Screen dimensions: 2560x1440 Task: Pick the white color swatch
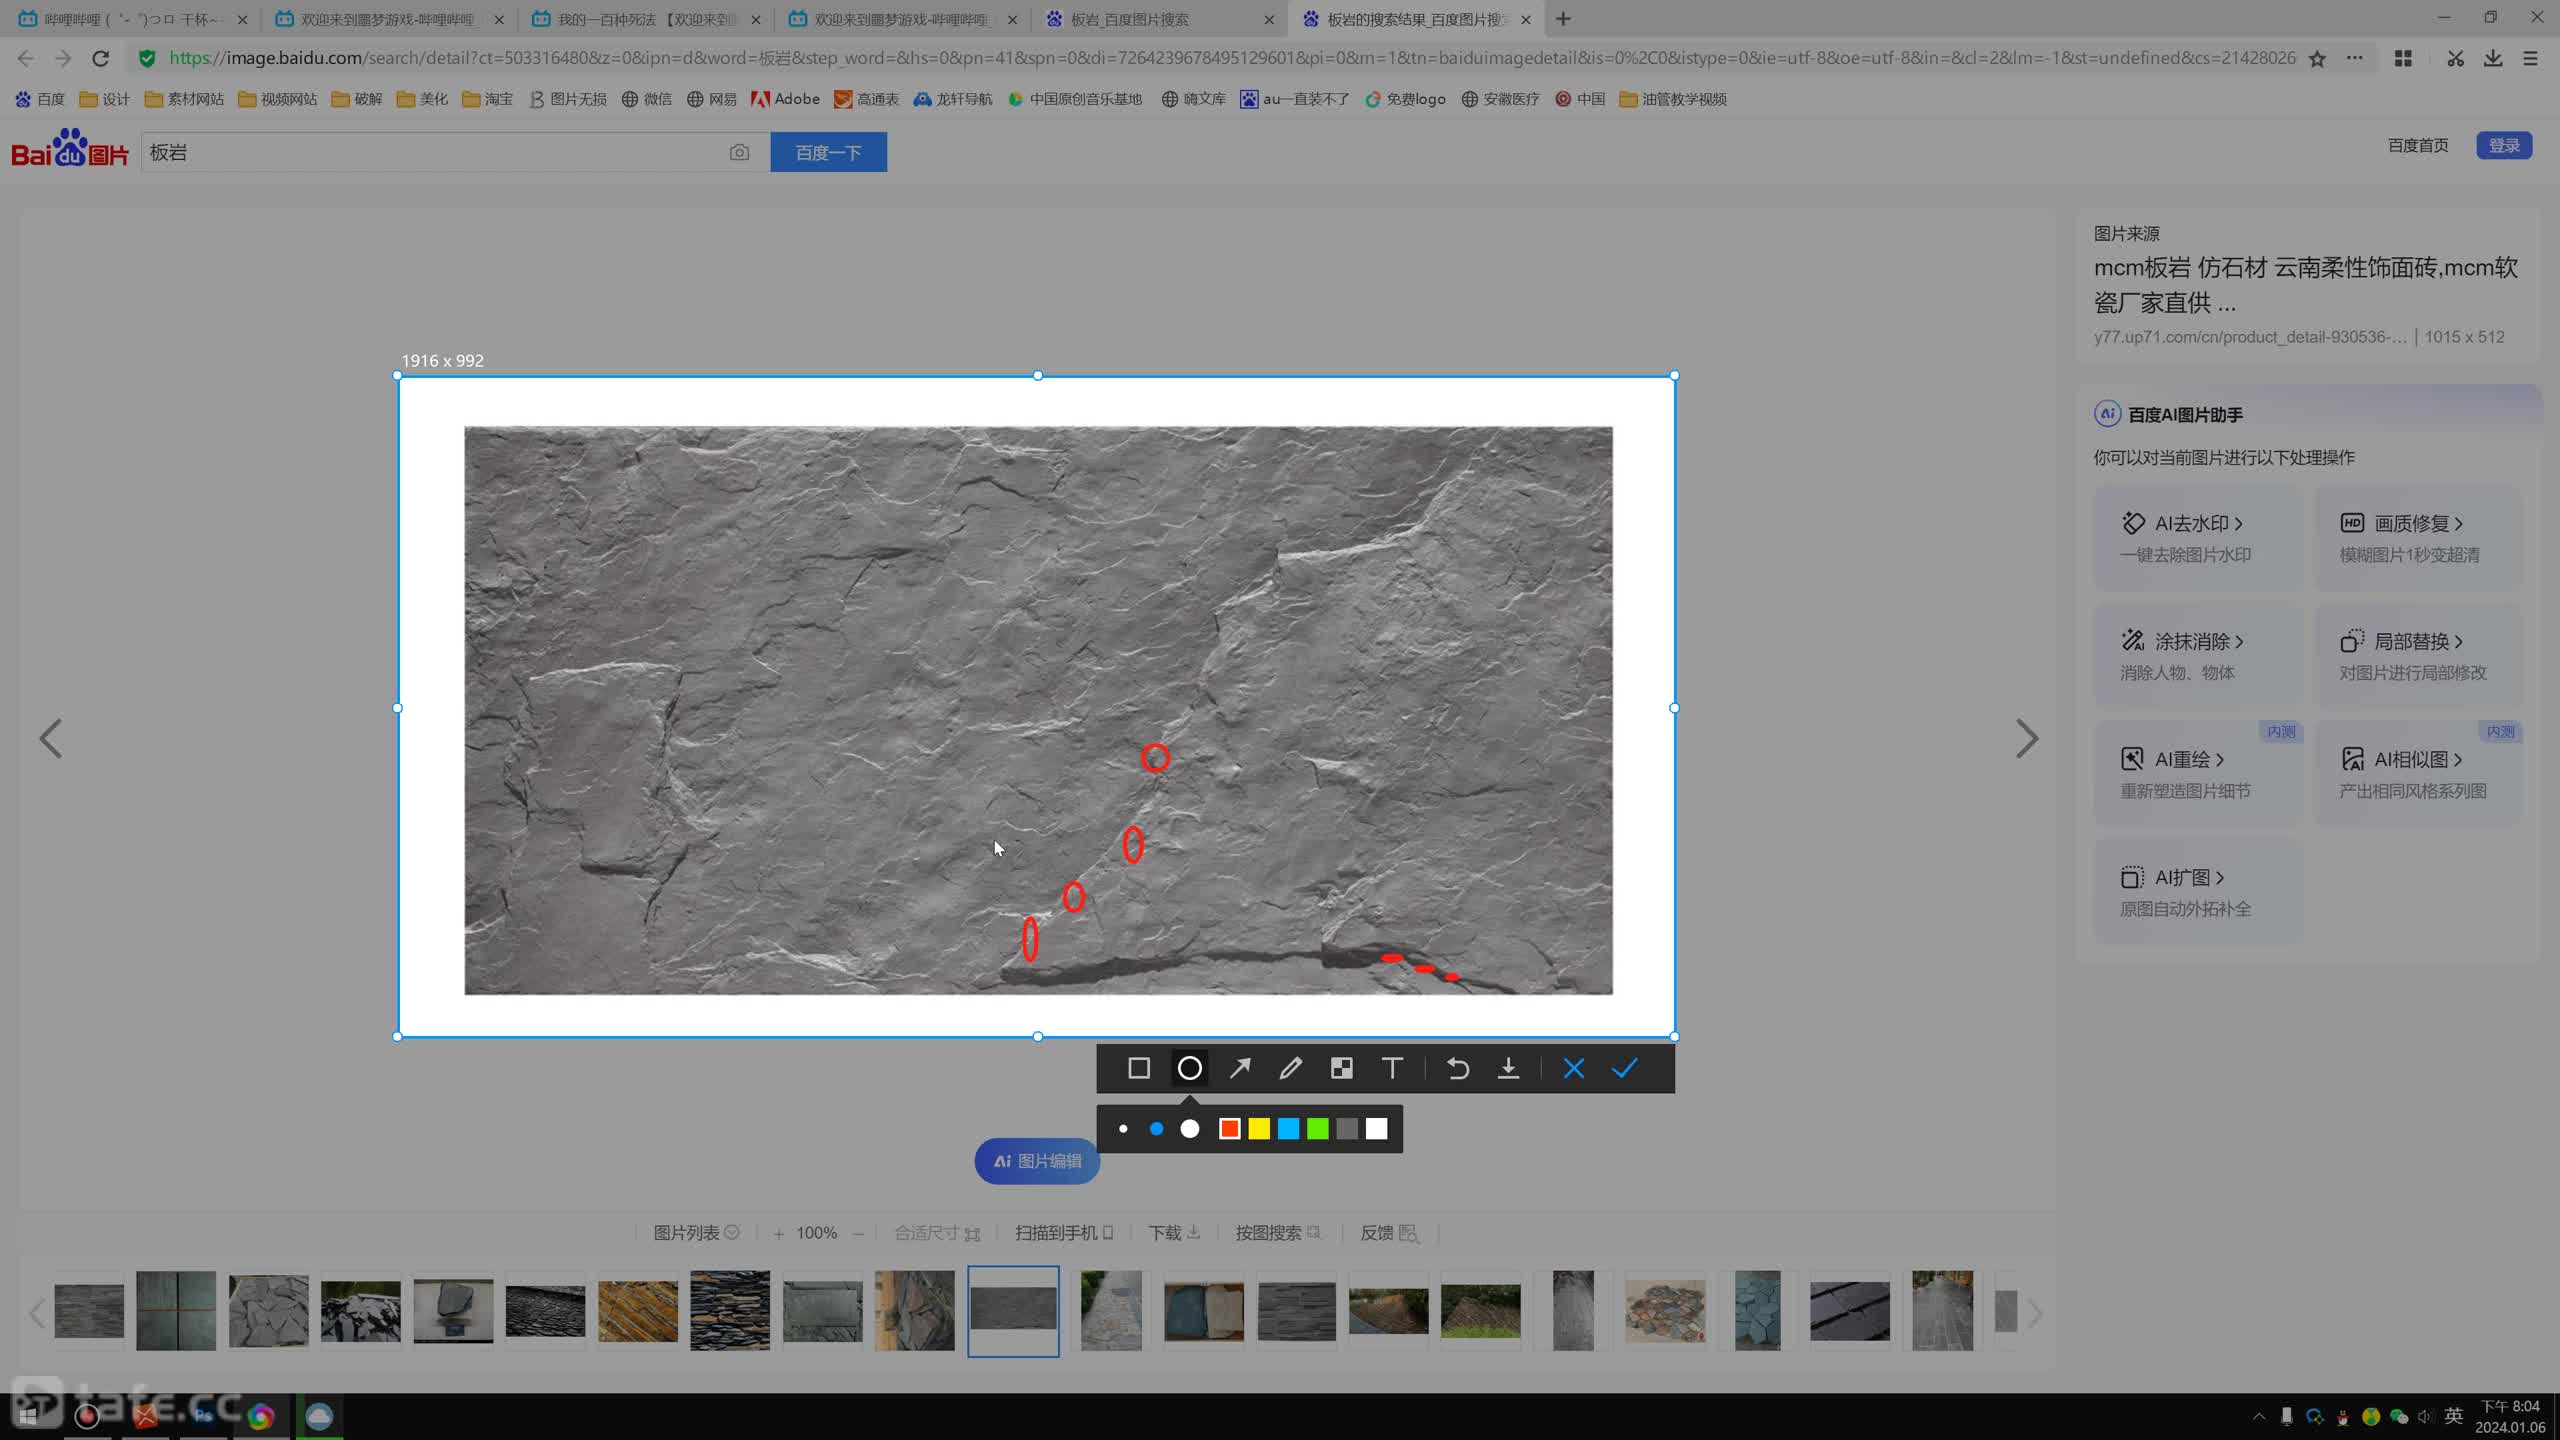pos(1377,1129)
